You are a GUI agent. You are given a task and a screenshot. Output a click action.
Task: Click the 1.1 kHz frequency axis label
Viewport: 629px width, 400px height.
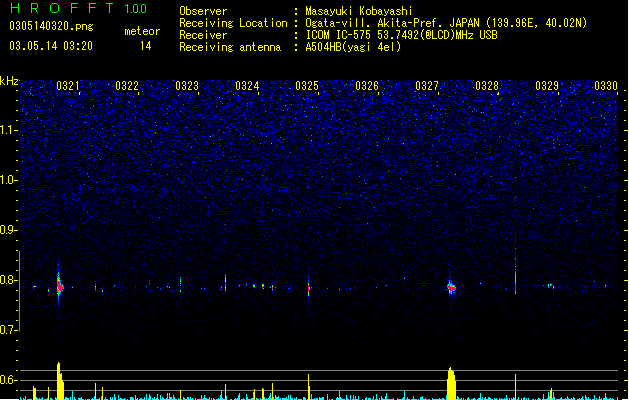click(8, 130)
